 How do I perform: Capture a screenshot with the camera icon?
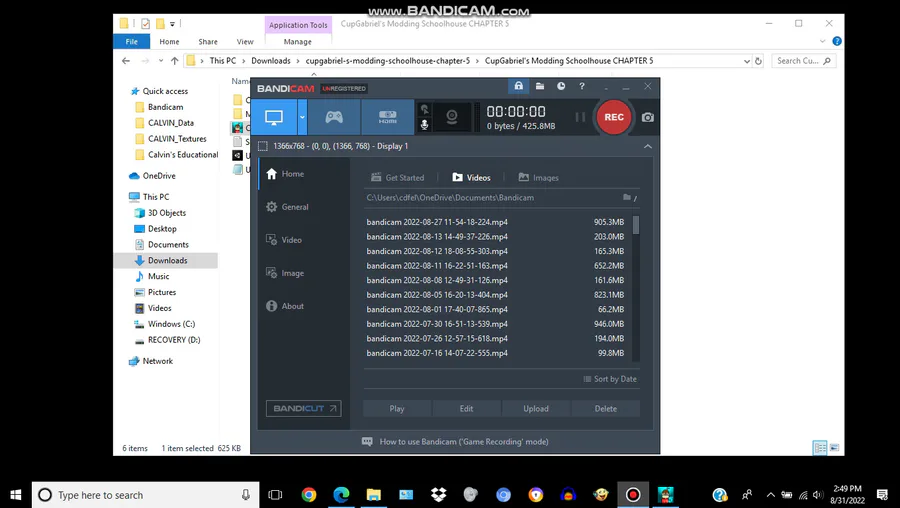pos(647,117)
